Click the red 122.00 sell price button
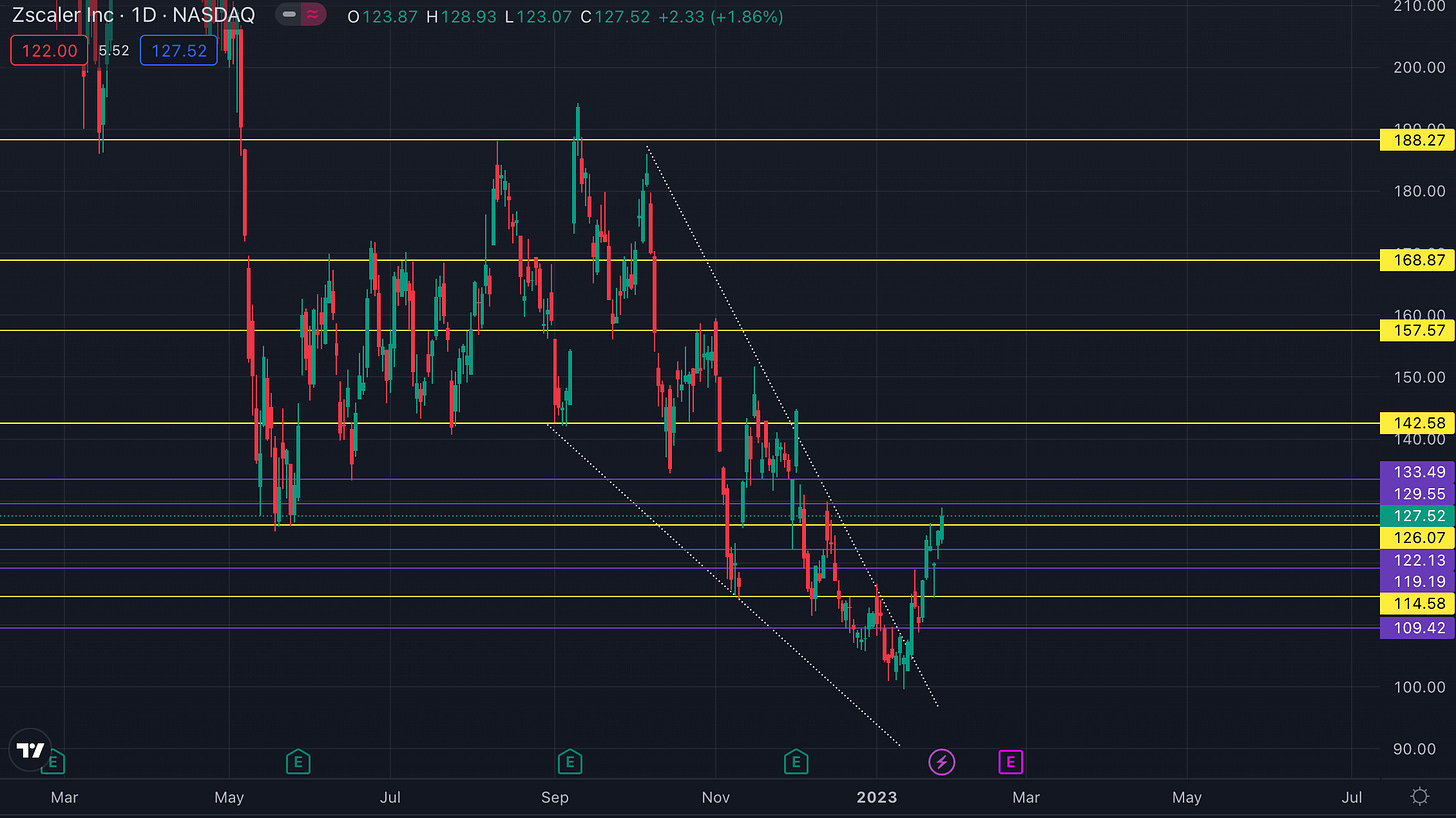 [x=50, y=50]
